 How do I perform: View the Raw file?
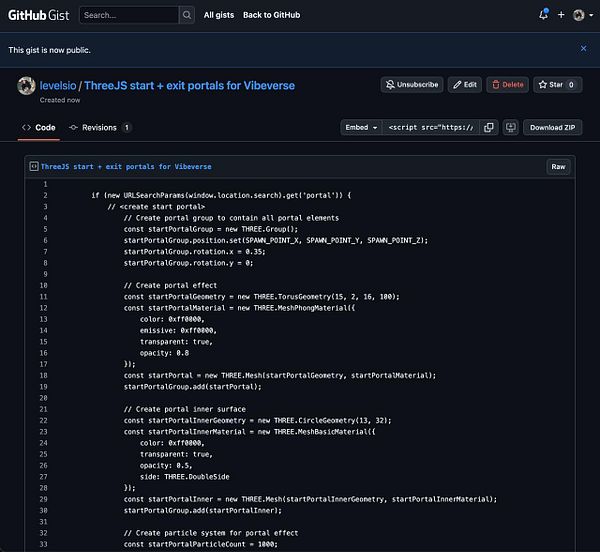click(559, 167)
